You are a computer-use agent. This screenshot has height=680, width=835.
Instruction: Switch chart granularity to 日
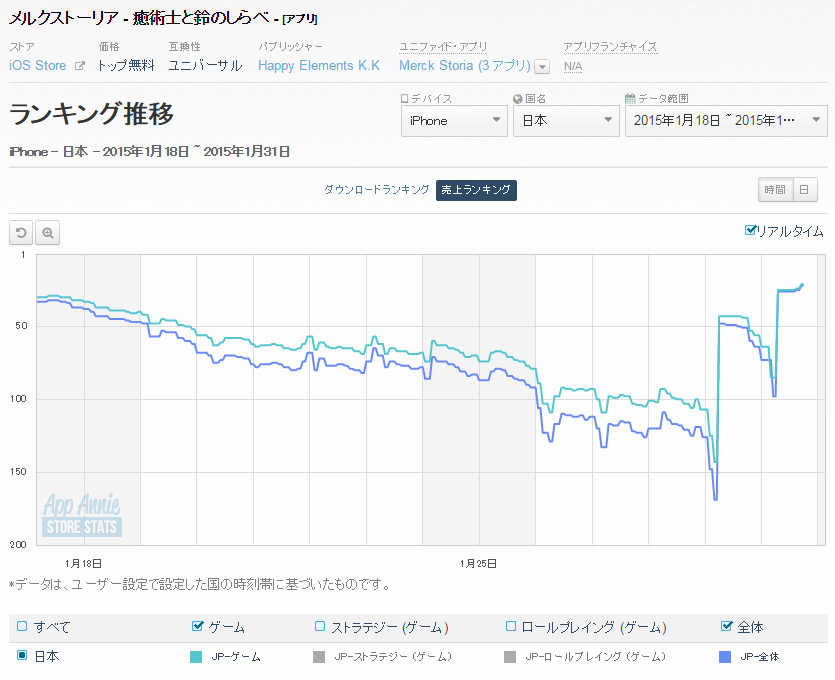tap(805, 190)
